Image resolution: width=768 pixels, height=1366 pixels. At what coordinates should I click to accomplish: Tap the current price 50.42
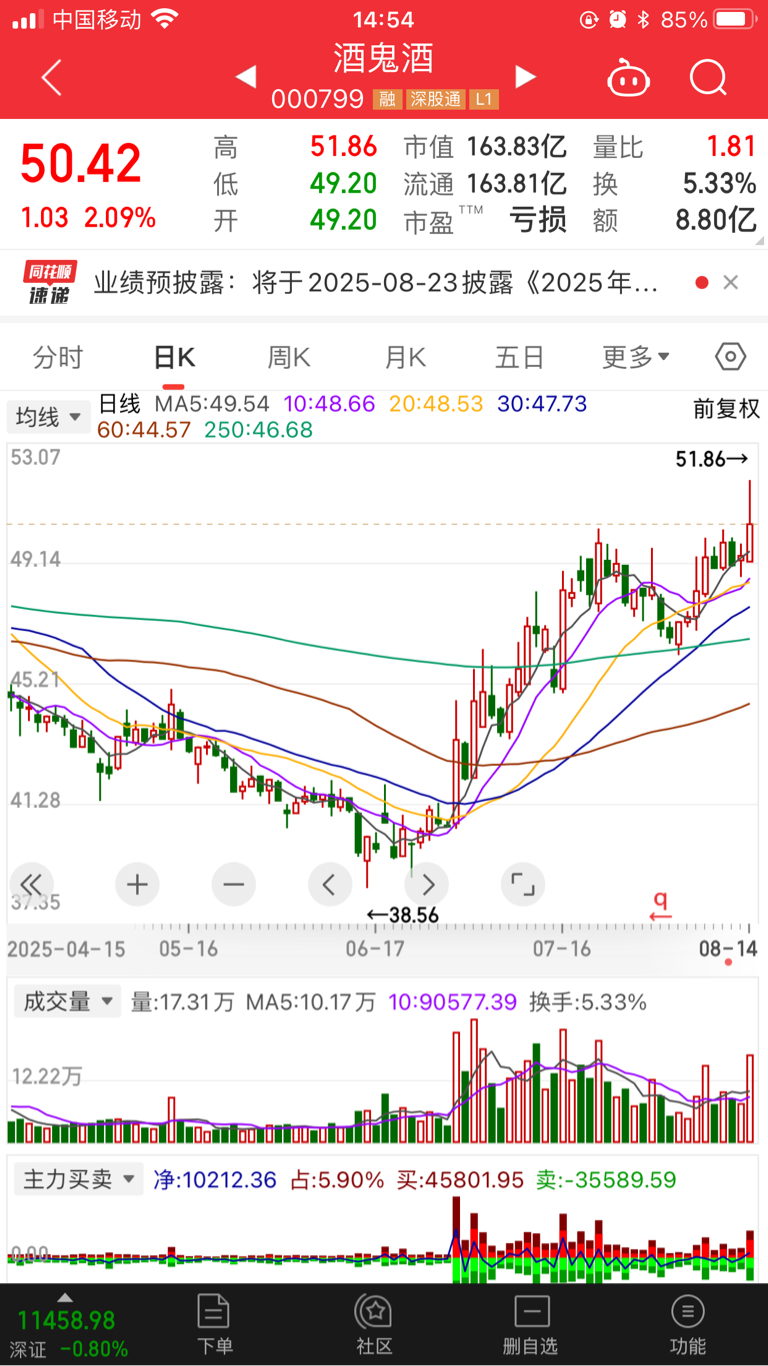pyautogui.click(x=81, y=164)
